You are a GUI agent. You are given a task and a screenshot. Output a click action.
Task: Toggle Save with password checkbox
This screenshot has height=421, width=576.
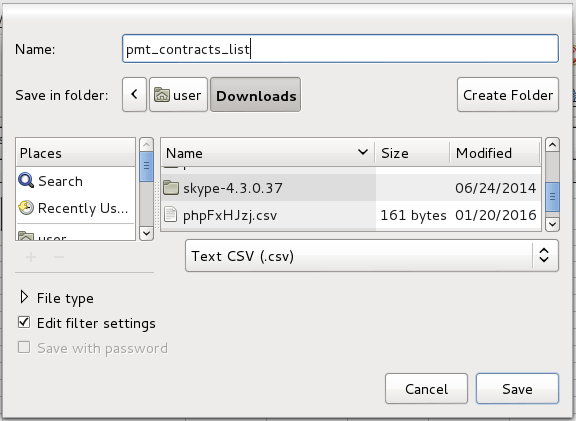(24, 347)
